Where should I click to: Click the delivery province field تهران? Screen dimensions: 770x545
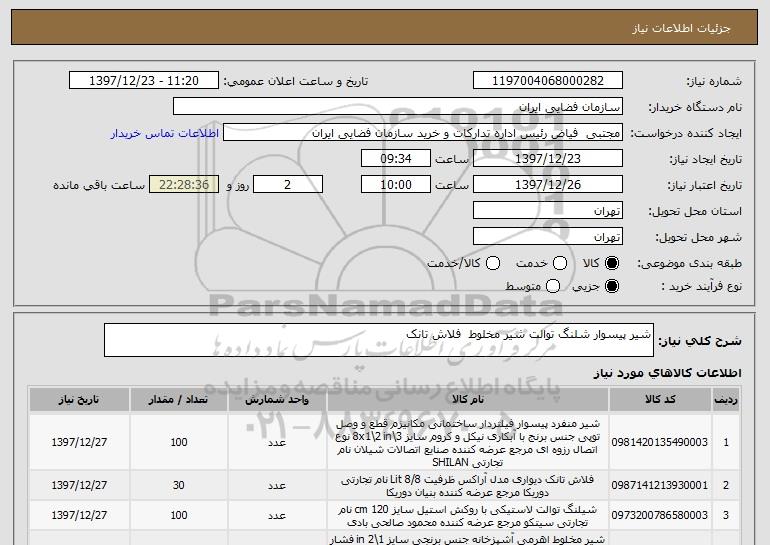click(548, 211)
